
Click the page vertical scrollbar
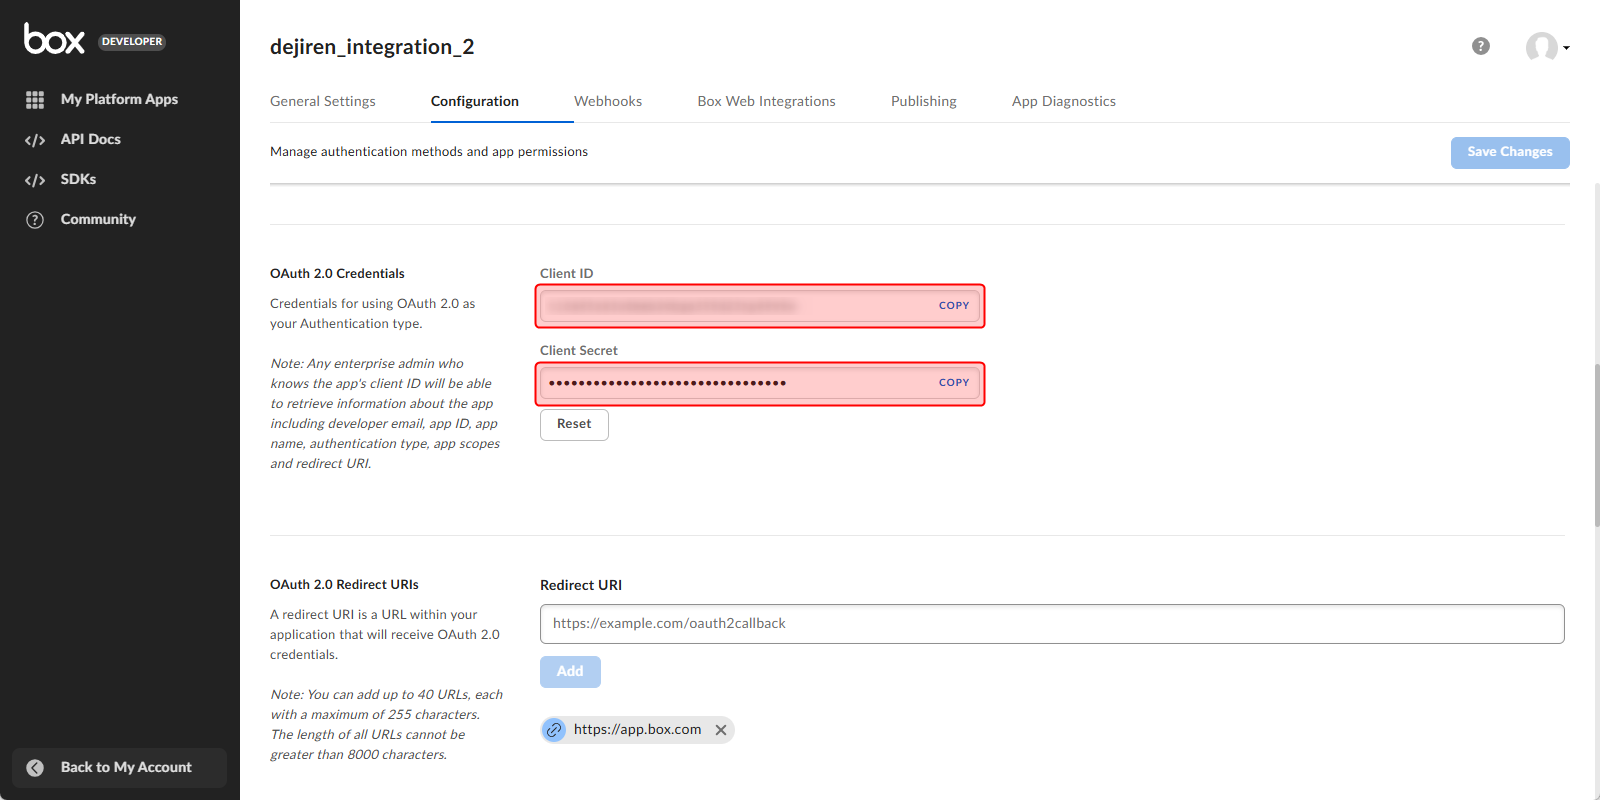1596,445
